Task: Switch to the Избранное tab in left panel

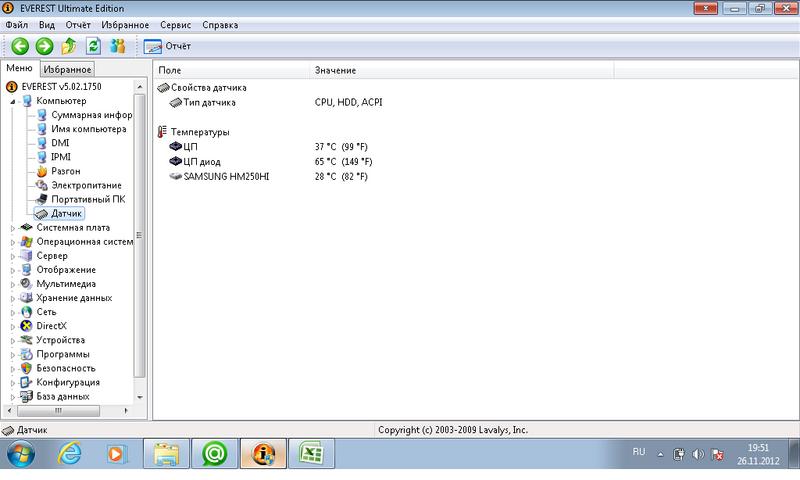Action: click(67, 69)
